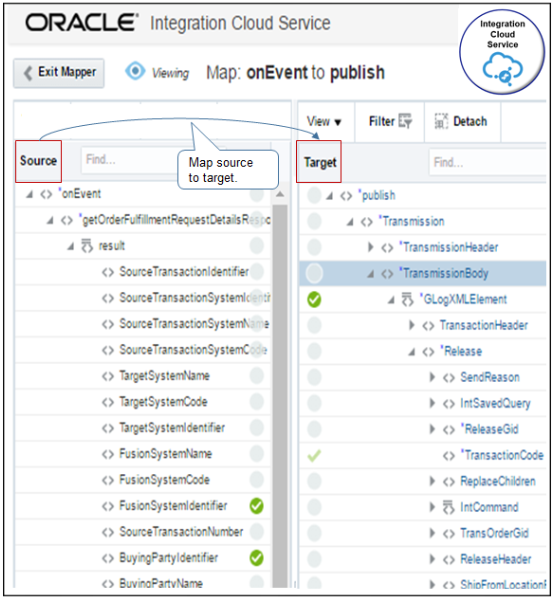Click the mapping circle for TargetSystemCode
This screenshot has height=599, width=554.
coord(256,402)
